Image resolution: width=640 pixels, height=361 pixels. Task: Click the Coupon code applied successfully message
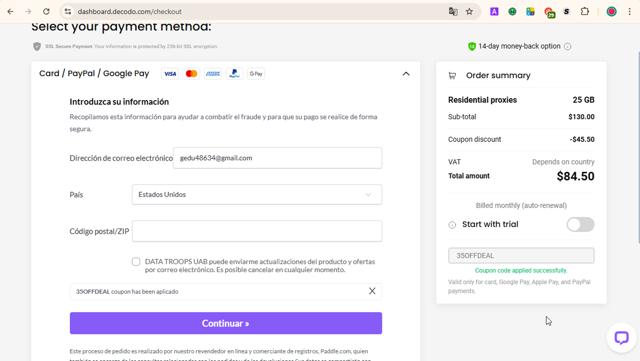pos(521,270)
